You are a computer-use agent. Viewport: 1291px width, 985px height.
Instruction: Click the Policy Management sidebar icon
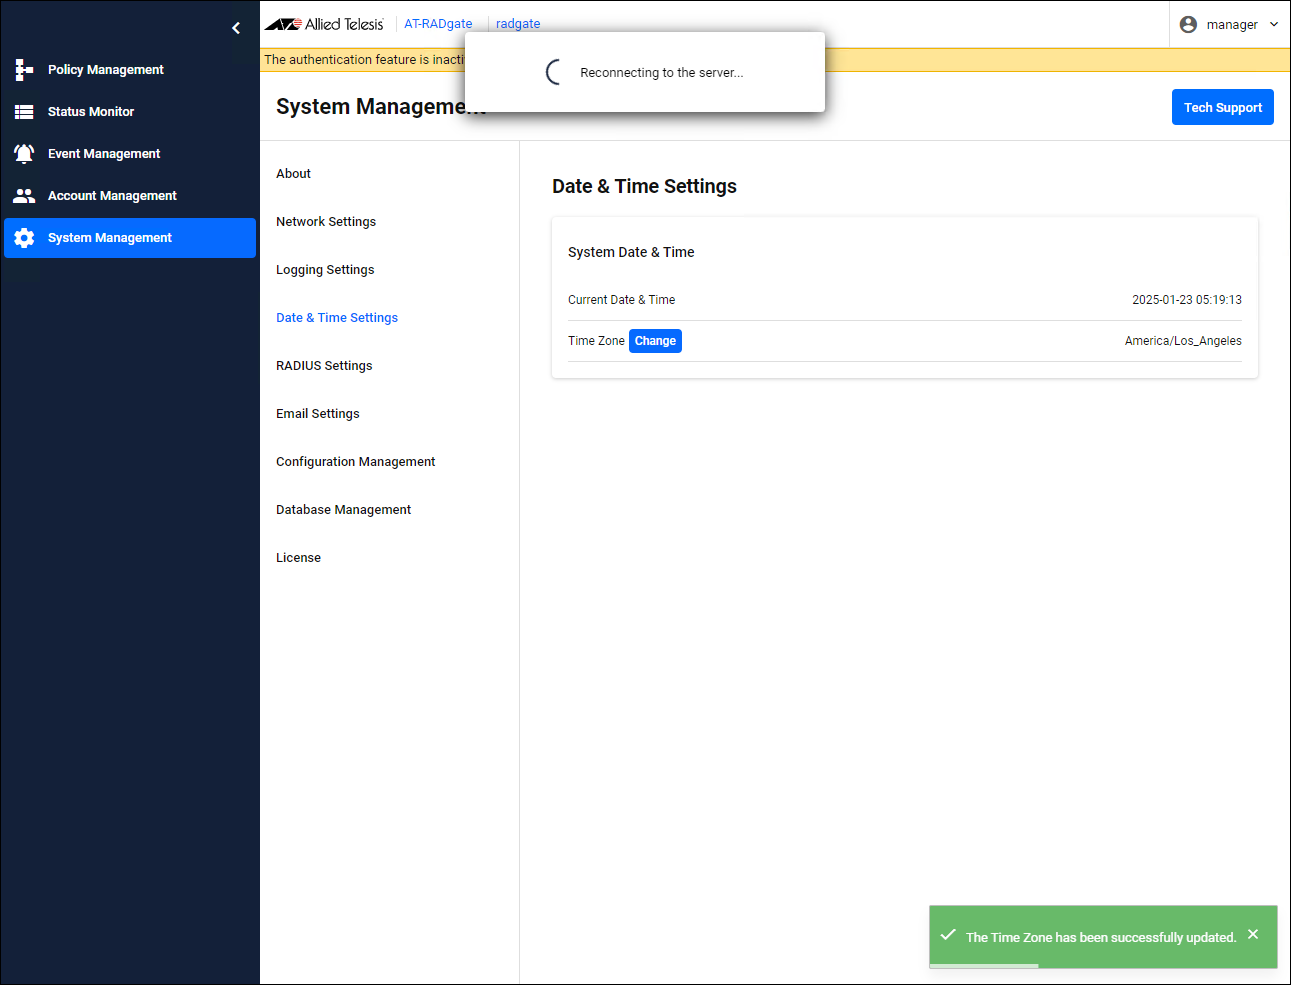coord(24,70)
